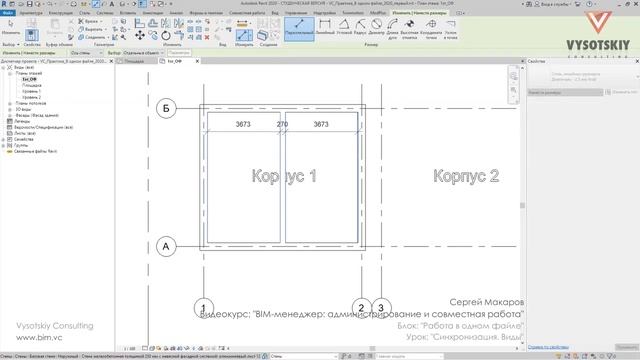The height and width of the screenshot is (360, 640).
Task: Click the Изменить arrow cursor tool
Action: (x=11, y=27)
